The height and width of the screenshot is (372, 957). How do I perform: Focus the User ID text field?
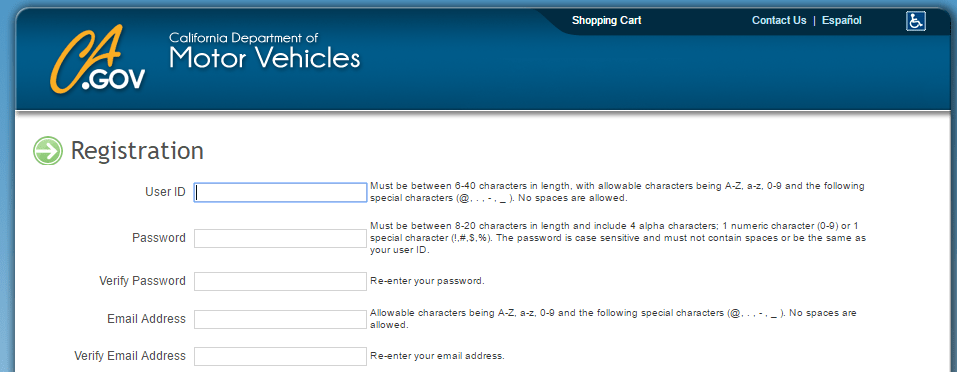pyautogui.click(x=281, y=193)
